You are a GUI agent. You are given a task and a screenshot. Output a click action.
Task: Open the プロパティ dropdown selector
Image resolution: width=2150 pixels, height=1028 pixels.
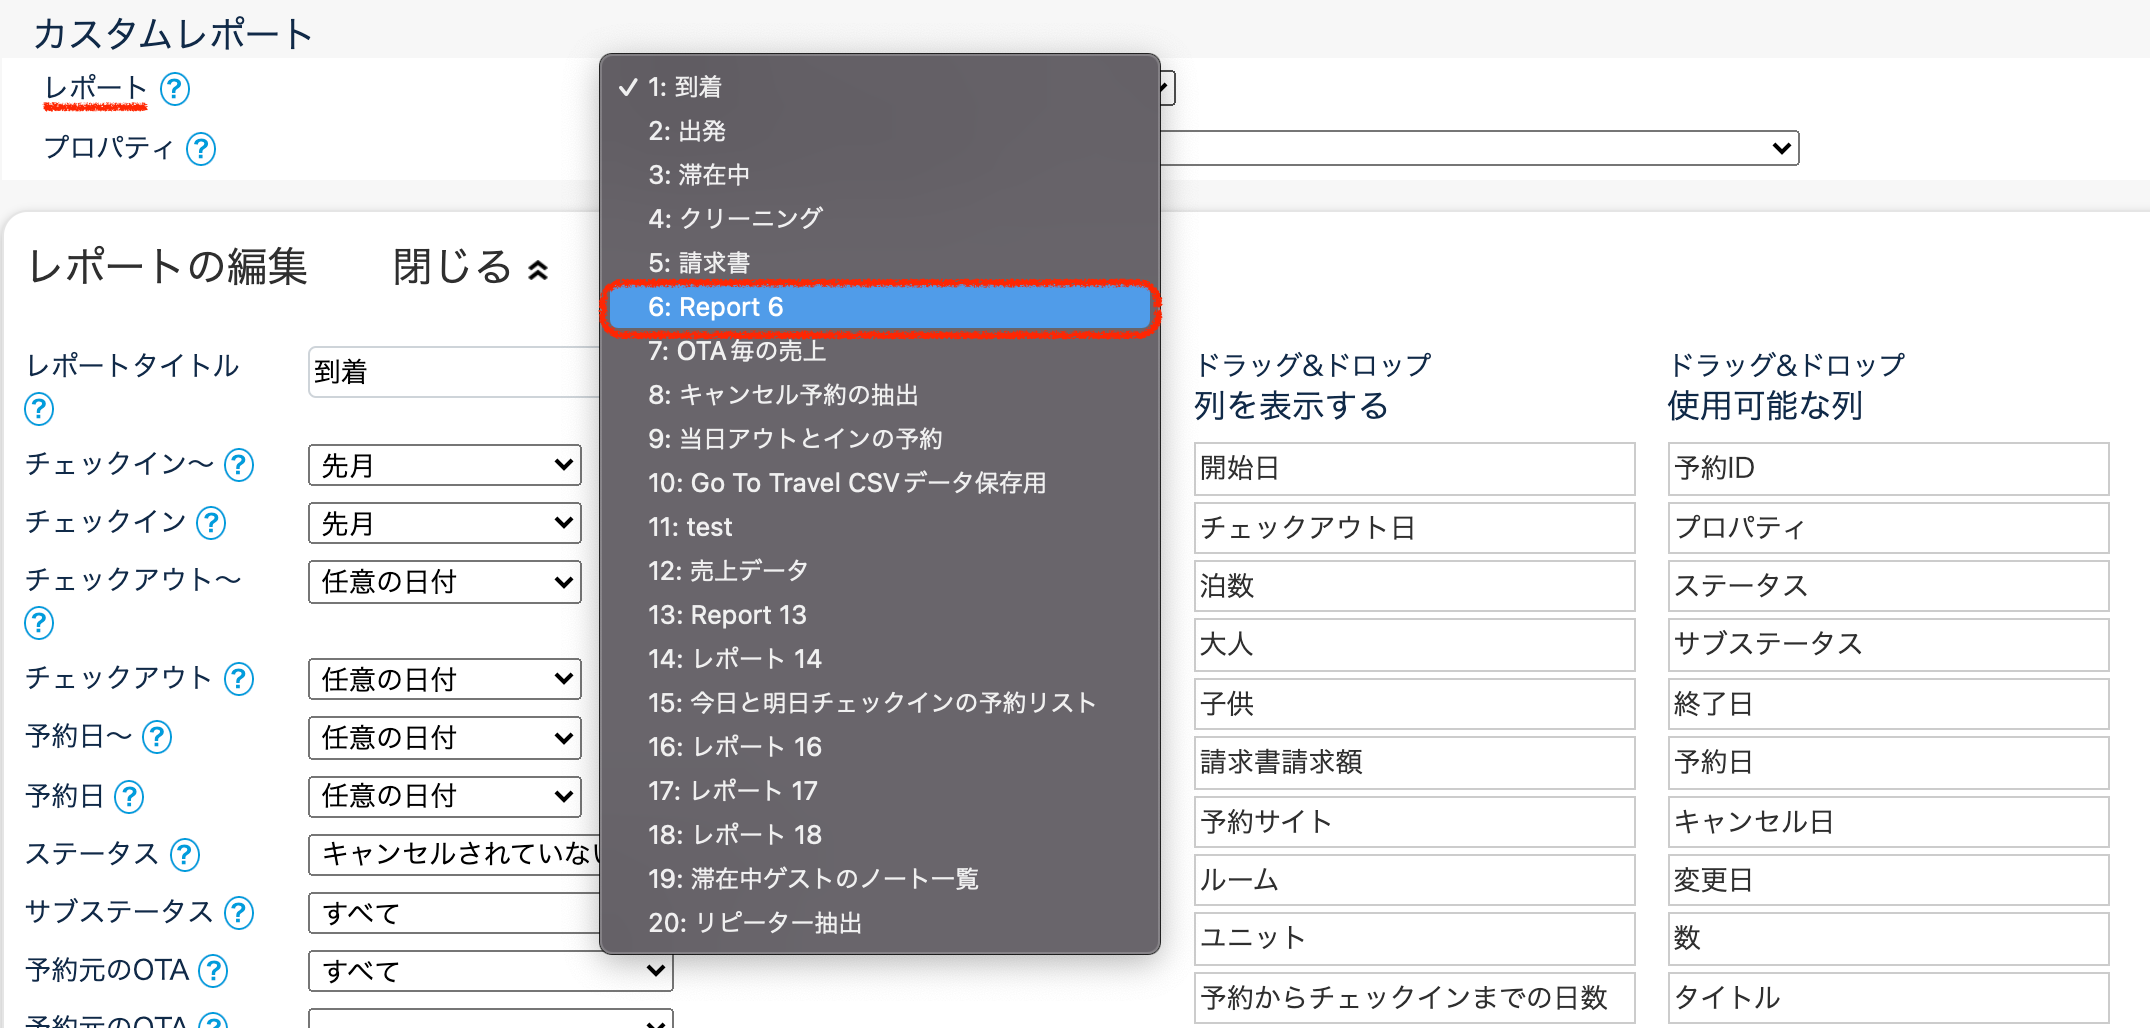(x=1480, y=149)
